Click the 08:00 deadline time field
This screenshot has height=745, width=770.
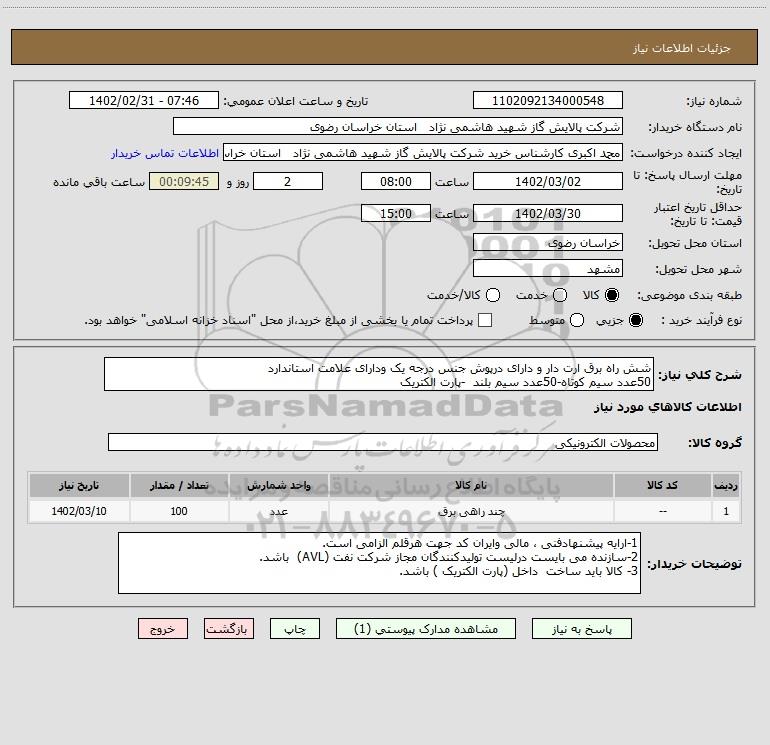coord(396,182)
